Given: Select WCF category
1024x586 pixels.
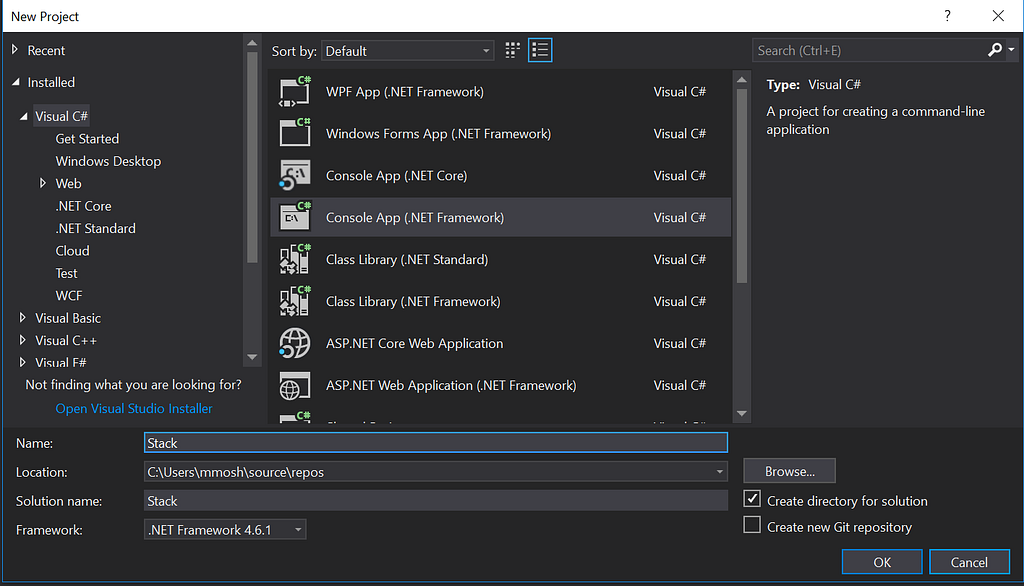Looking at the screenshot, I should [69, 295].
